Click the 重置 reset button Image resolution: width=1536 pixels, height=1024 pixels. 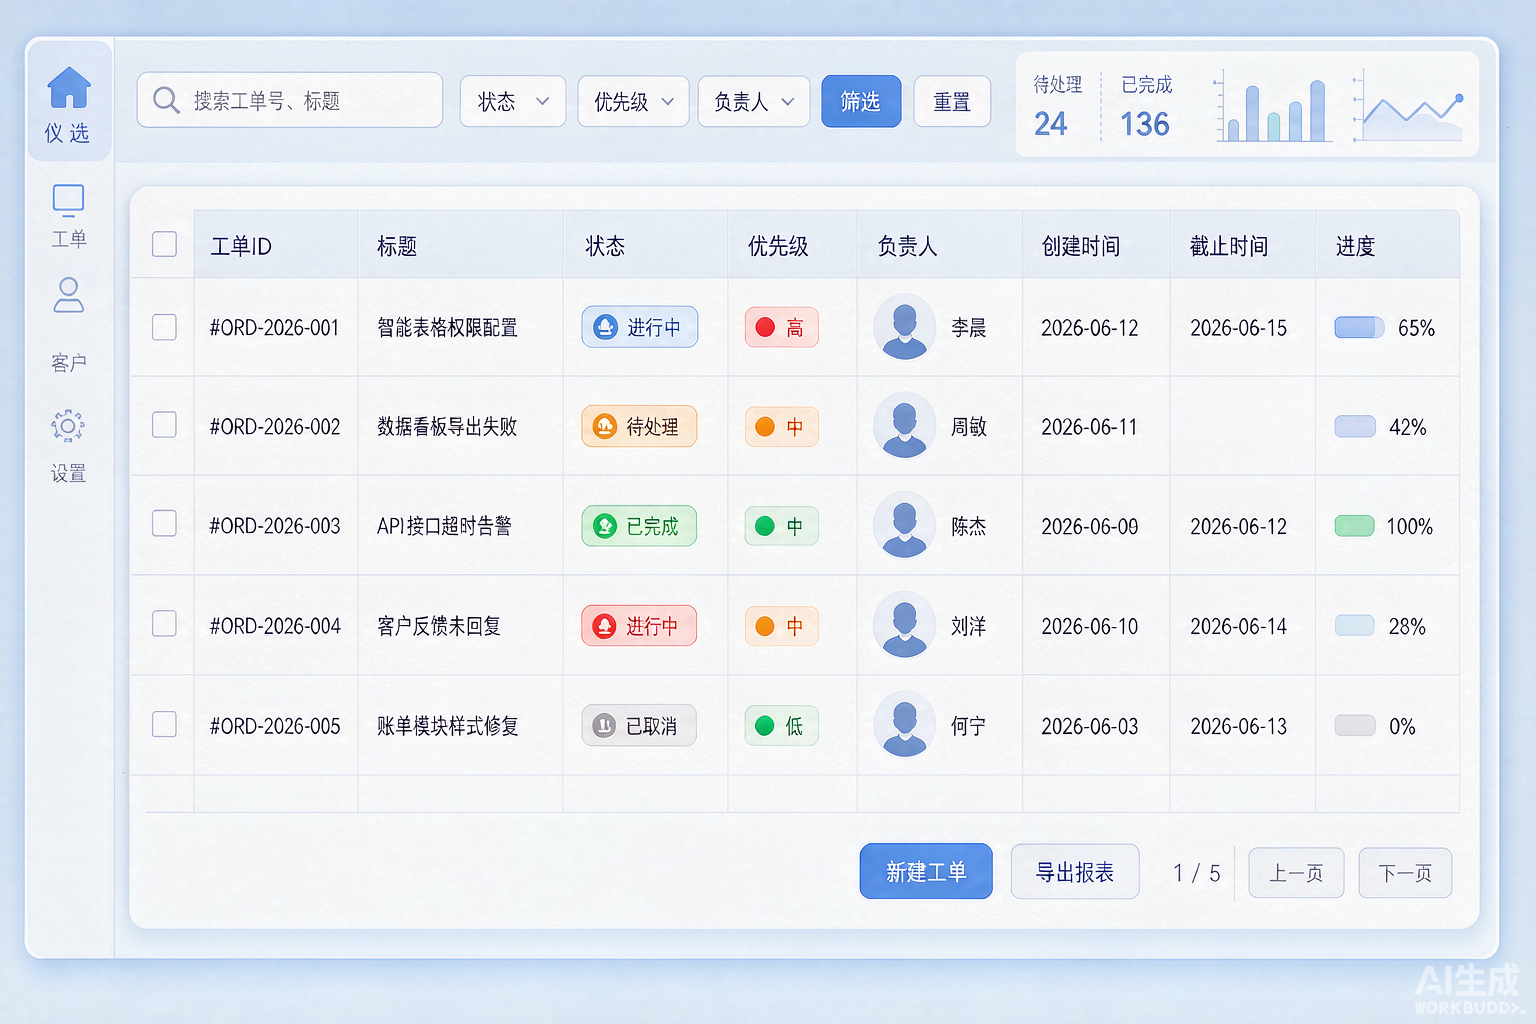coord(952,101)
